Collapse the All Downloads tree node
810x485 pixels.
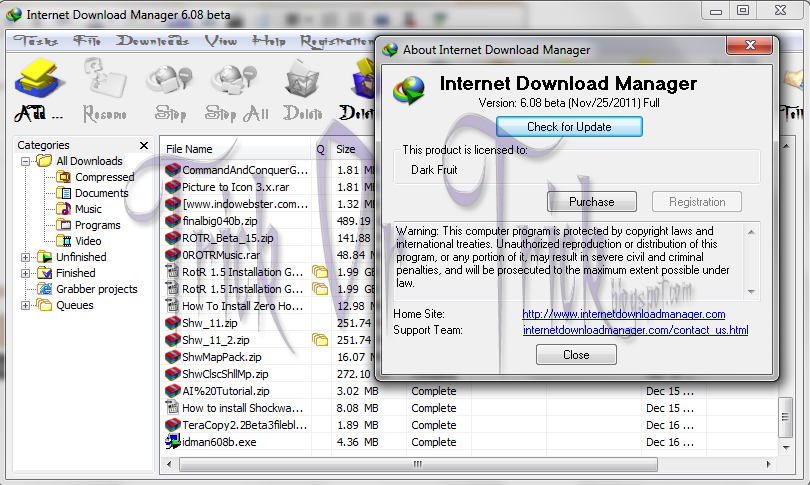click(25, 161)
